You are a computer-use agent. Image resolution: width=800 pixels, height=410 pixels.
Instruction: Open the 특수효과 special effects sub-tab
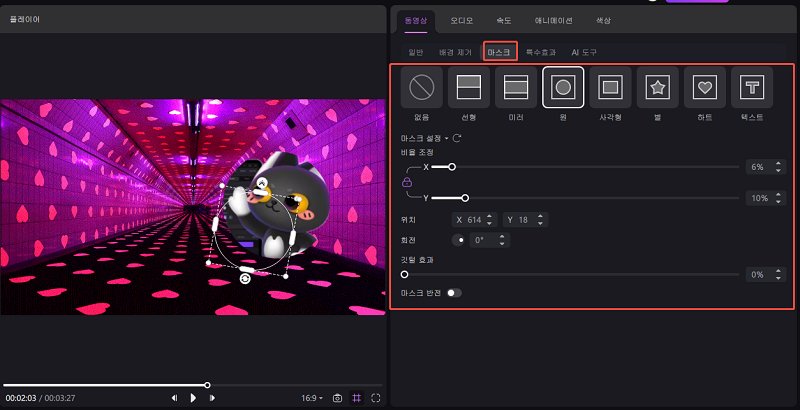coord(541,52)
